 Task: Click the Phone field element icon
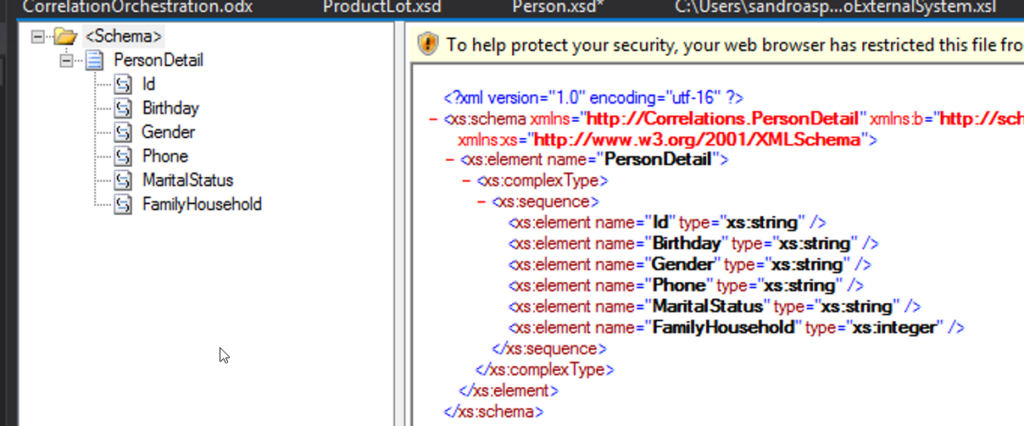pyautogui.click(x=123, y=157)
